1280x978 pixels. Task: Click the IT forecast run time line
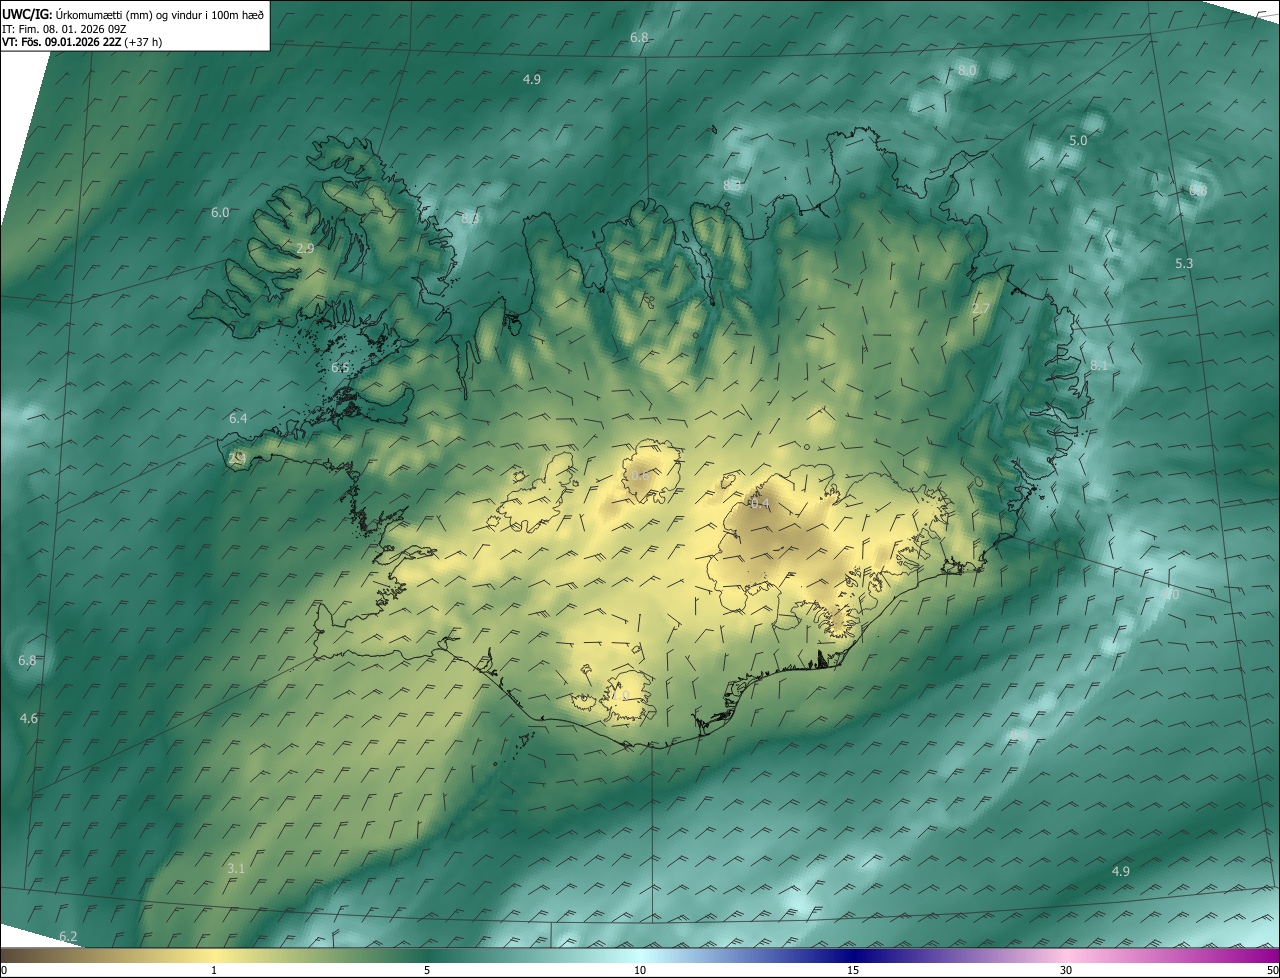click(x=63, y=29)
